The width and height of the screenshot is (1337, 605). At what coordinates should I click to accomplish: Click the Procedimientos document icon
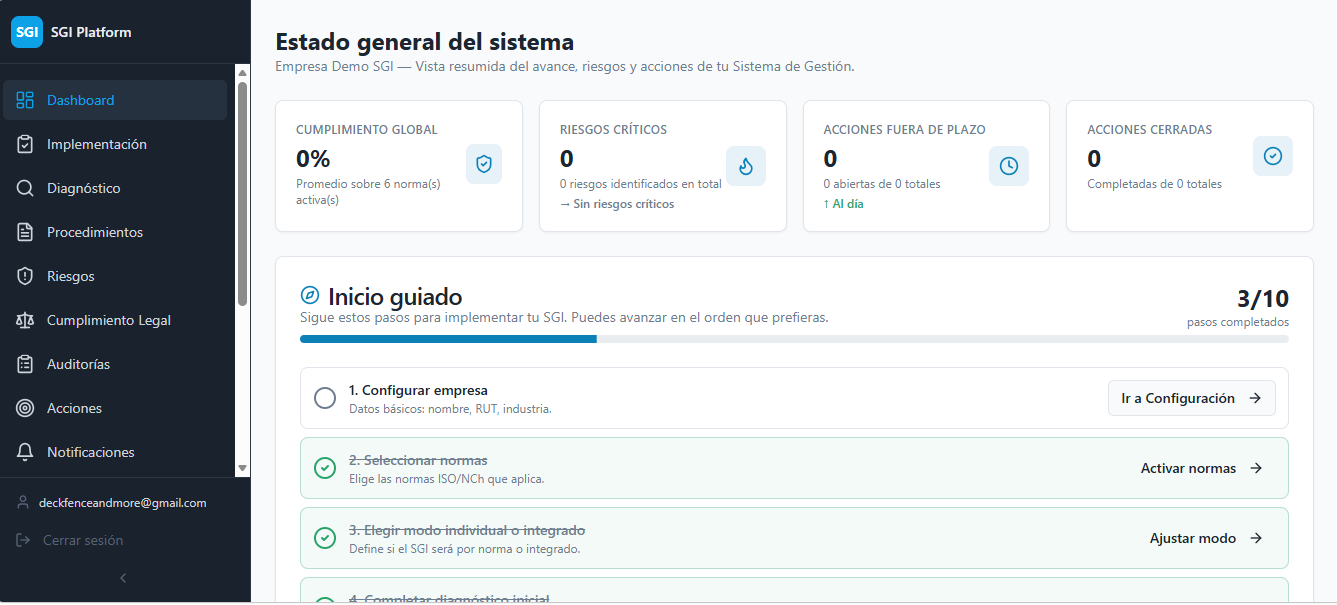25,232
